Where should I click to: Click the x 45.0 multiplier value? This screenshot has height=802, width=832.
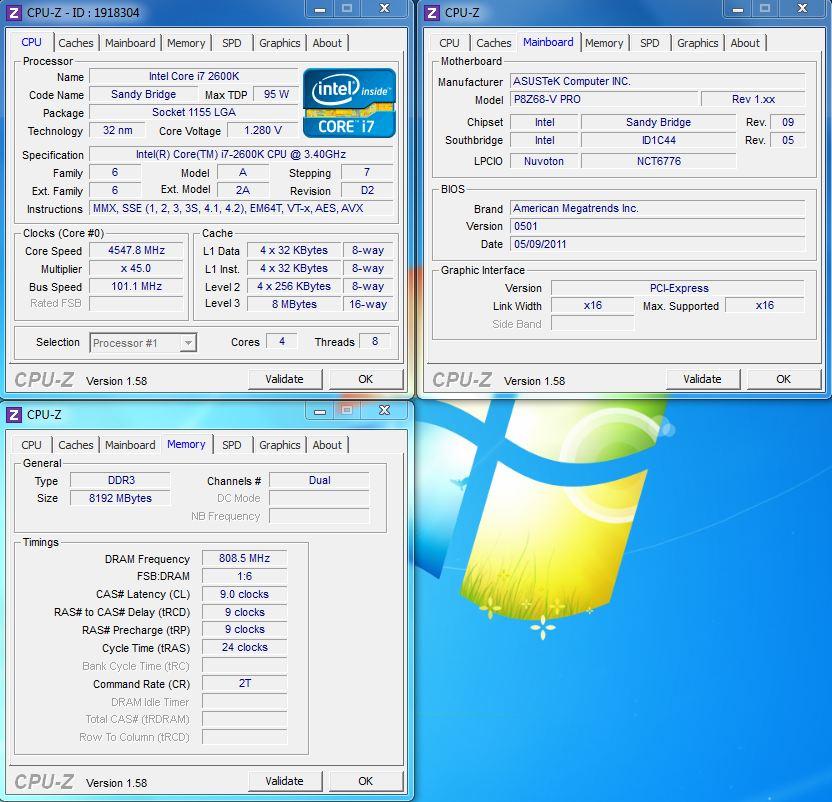pos(136,269)
